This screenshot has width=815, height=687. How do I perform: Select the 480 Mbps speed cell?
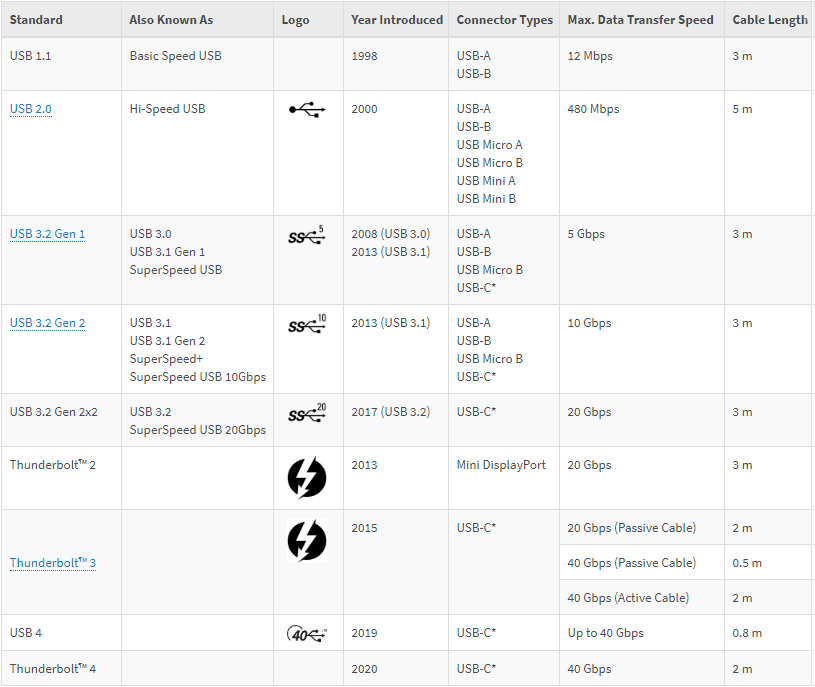(593, 109)
